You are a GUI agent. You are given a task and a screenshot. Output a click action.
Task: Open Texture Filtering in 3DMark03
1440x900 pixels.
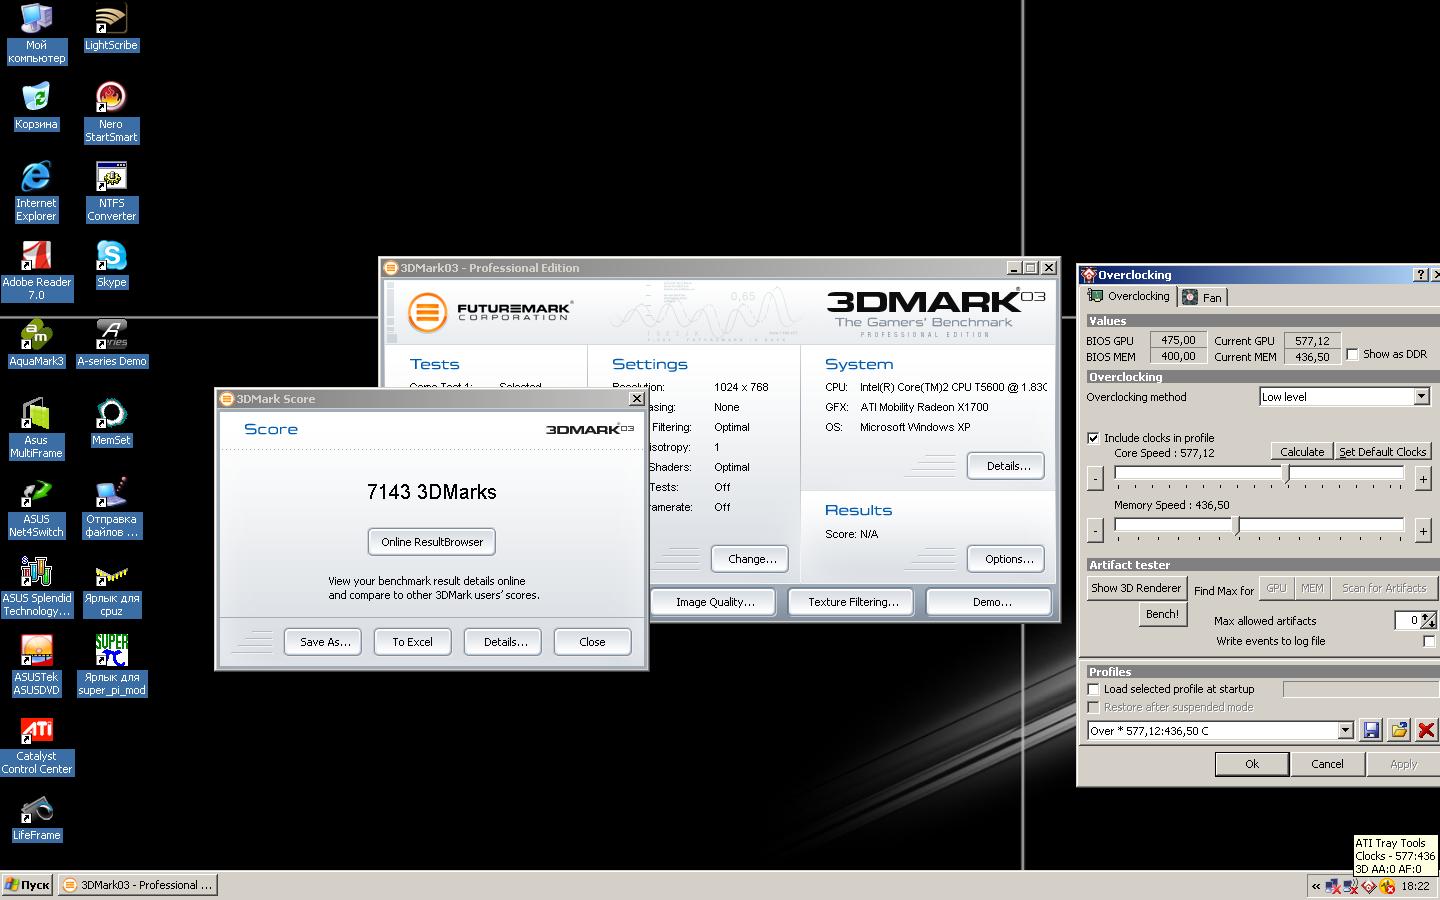pos(853,602)
